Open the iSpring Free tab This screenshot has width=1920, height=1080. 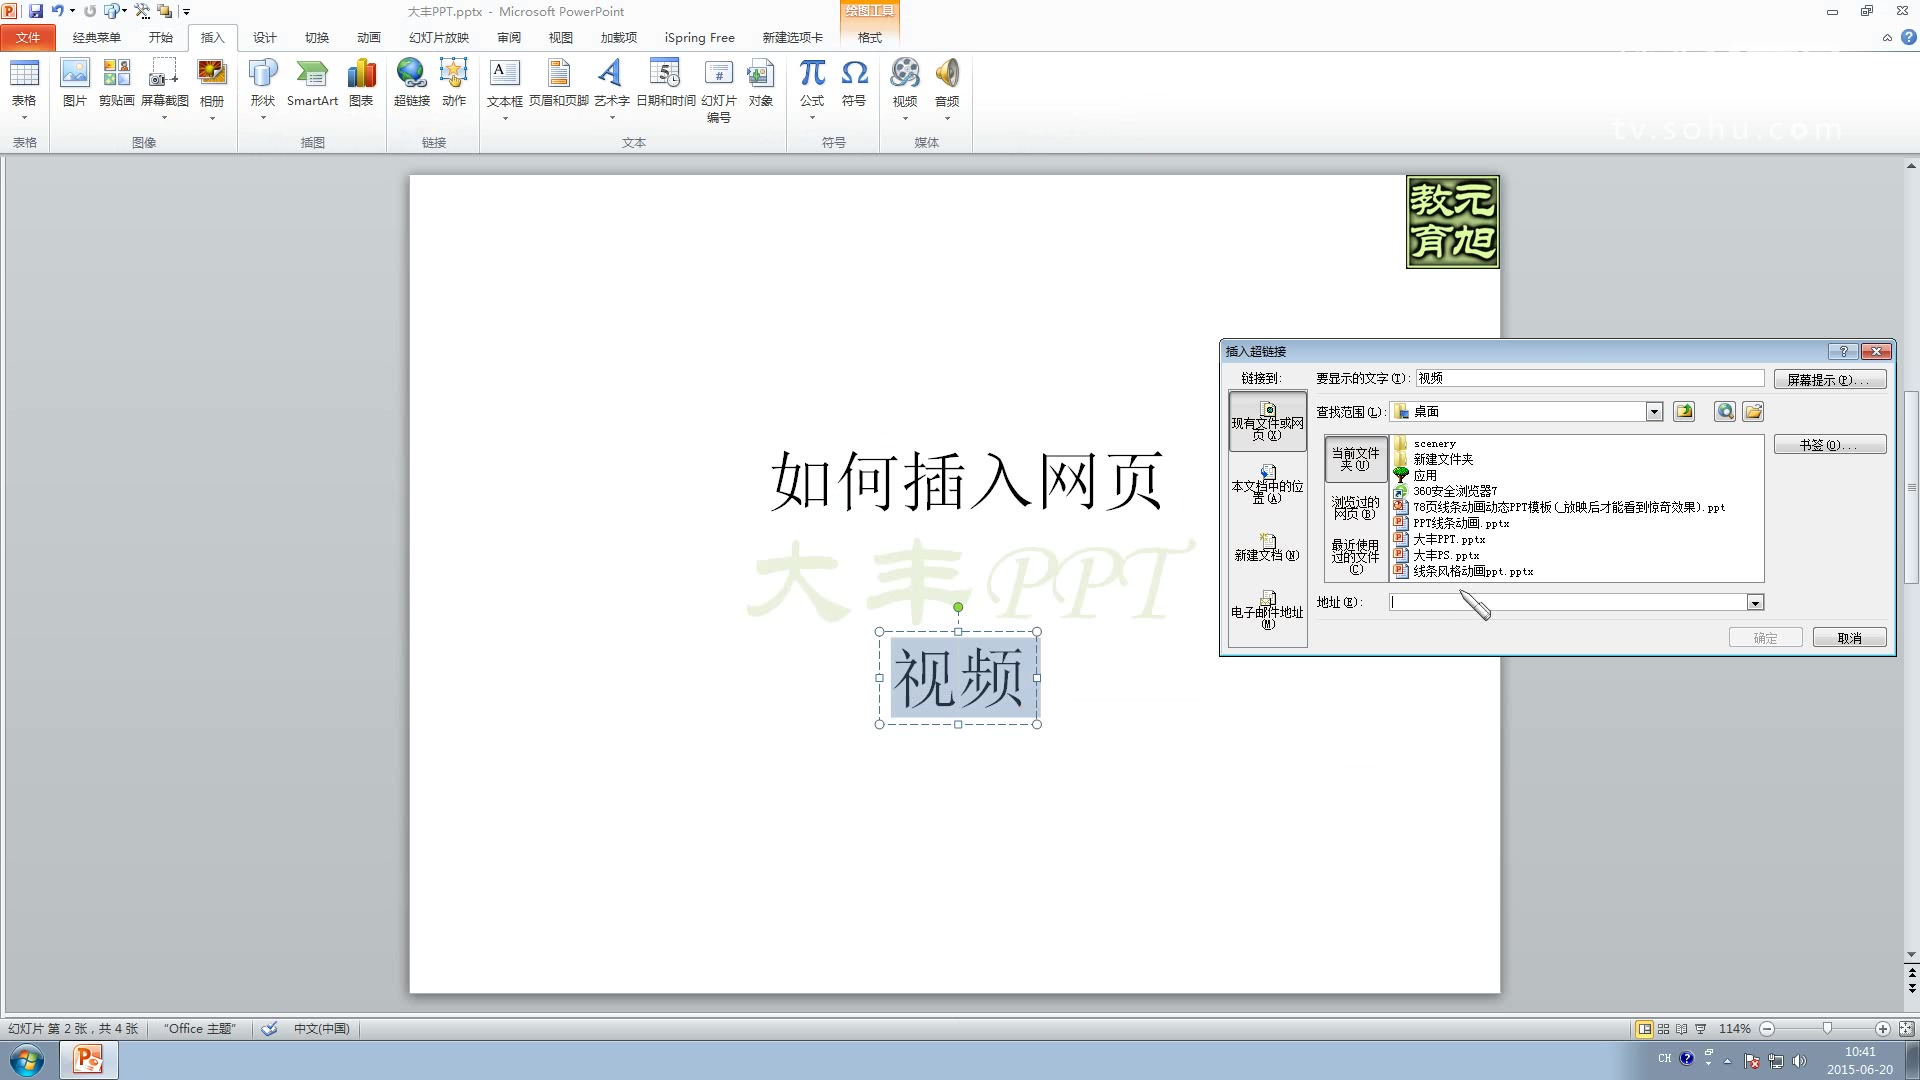click(699, 37)
